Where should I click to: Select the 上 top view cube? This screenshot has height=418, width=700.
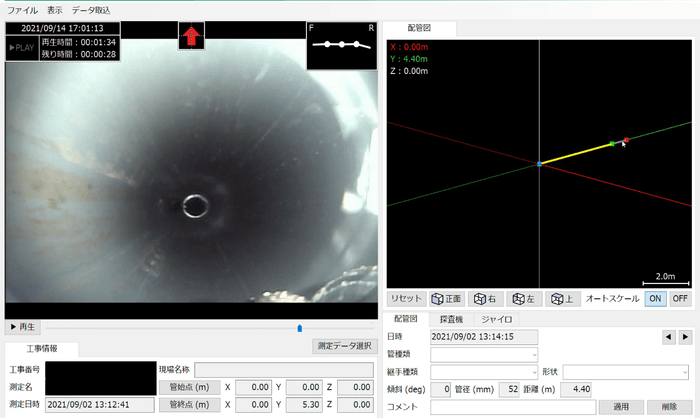561,298
